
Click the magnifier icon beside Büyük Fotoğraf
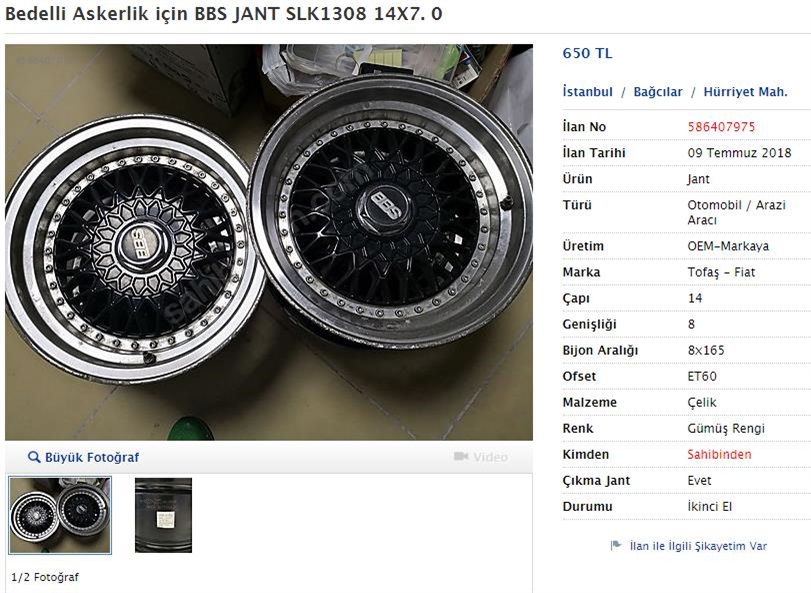[x=34, y=457]
